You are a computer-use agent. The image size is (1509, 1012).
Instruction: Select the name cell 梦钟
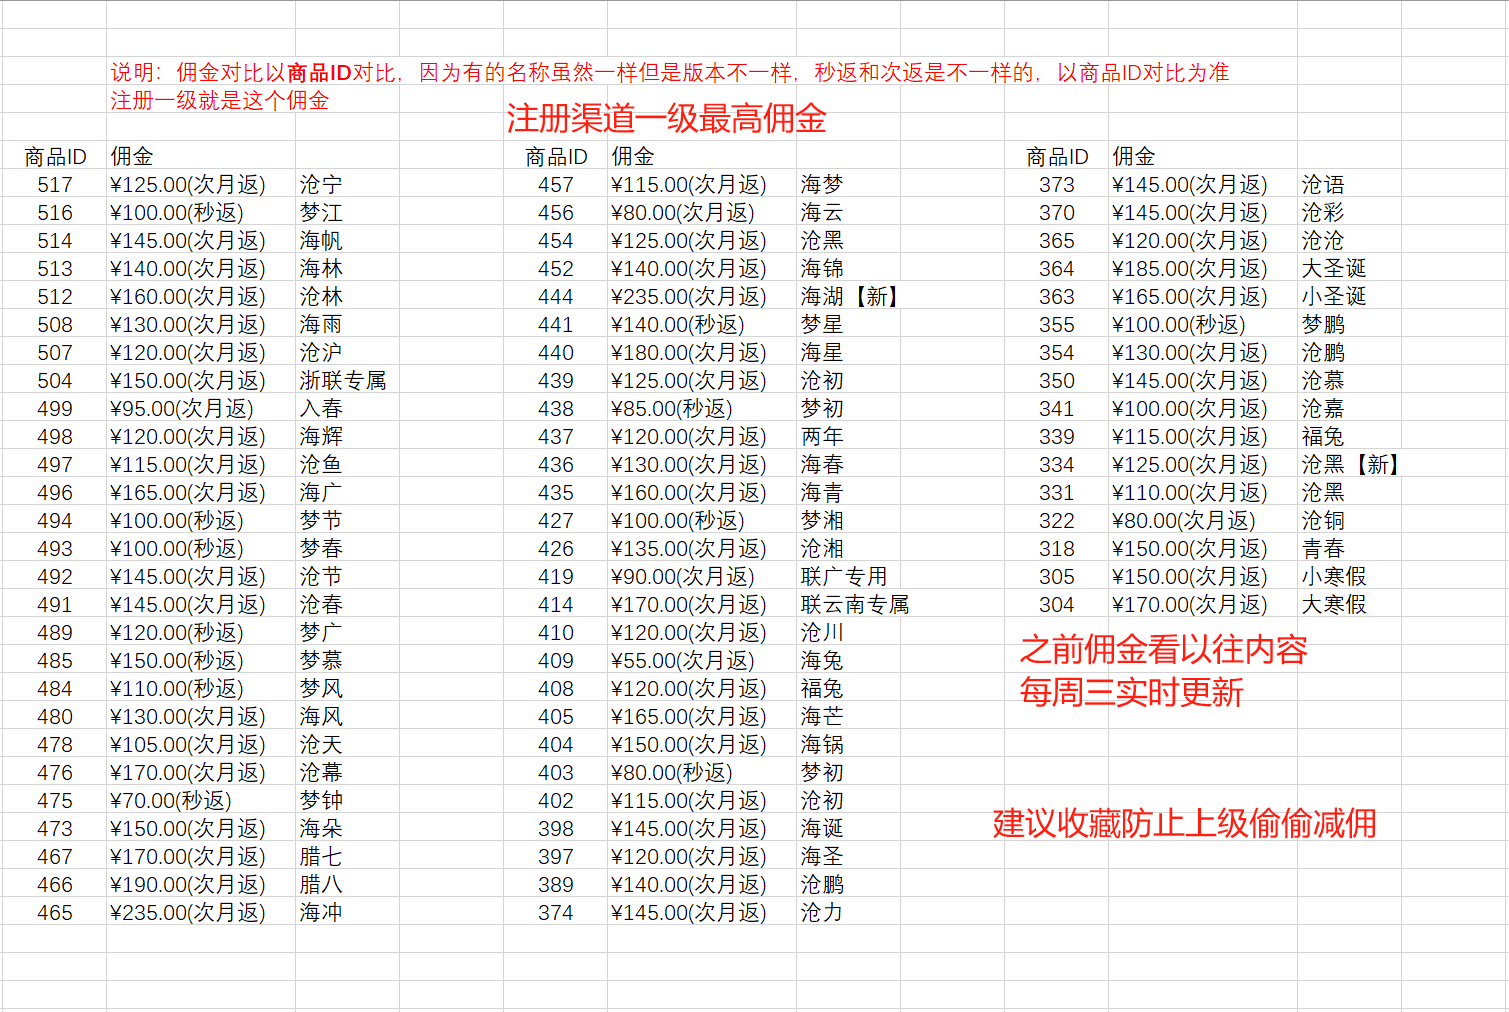click(347, 801)
